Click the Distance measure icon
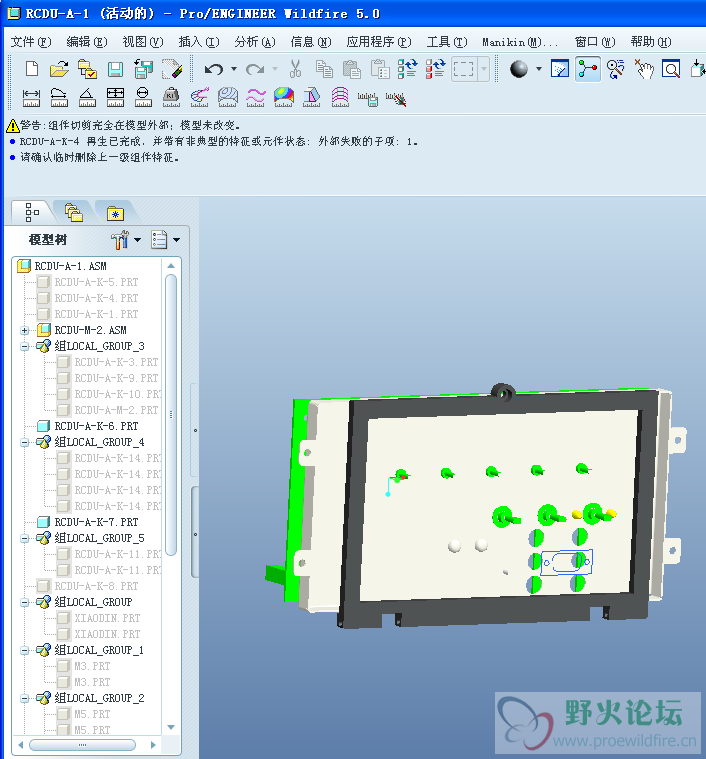This screenshot has height=759, width=706. [x=31, y=97]
